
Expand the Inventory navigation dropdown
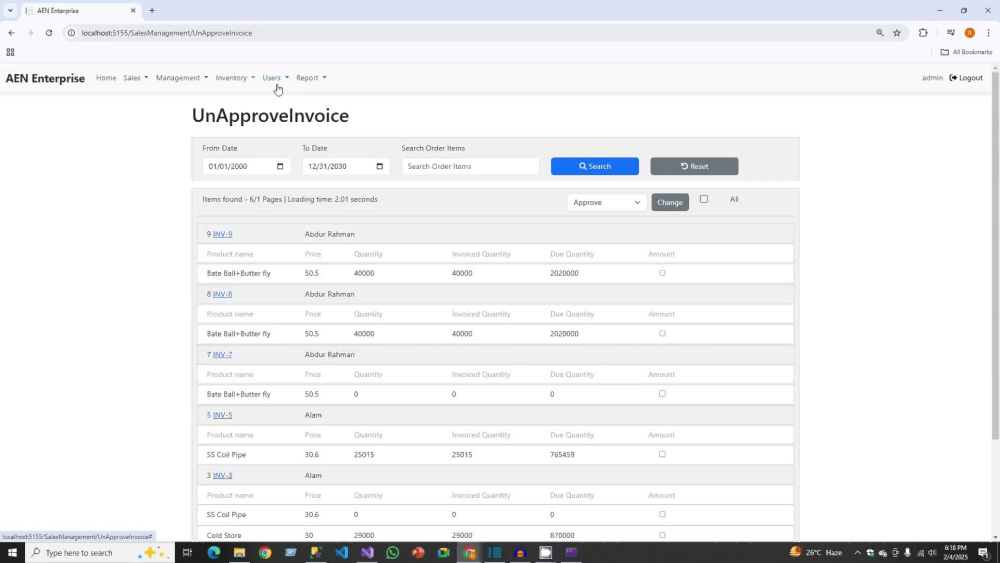pos(235,78)
